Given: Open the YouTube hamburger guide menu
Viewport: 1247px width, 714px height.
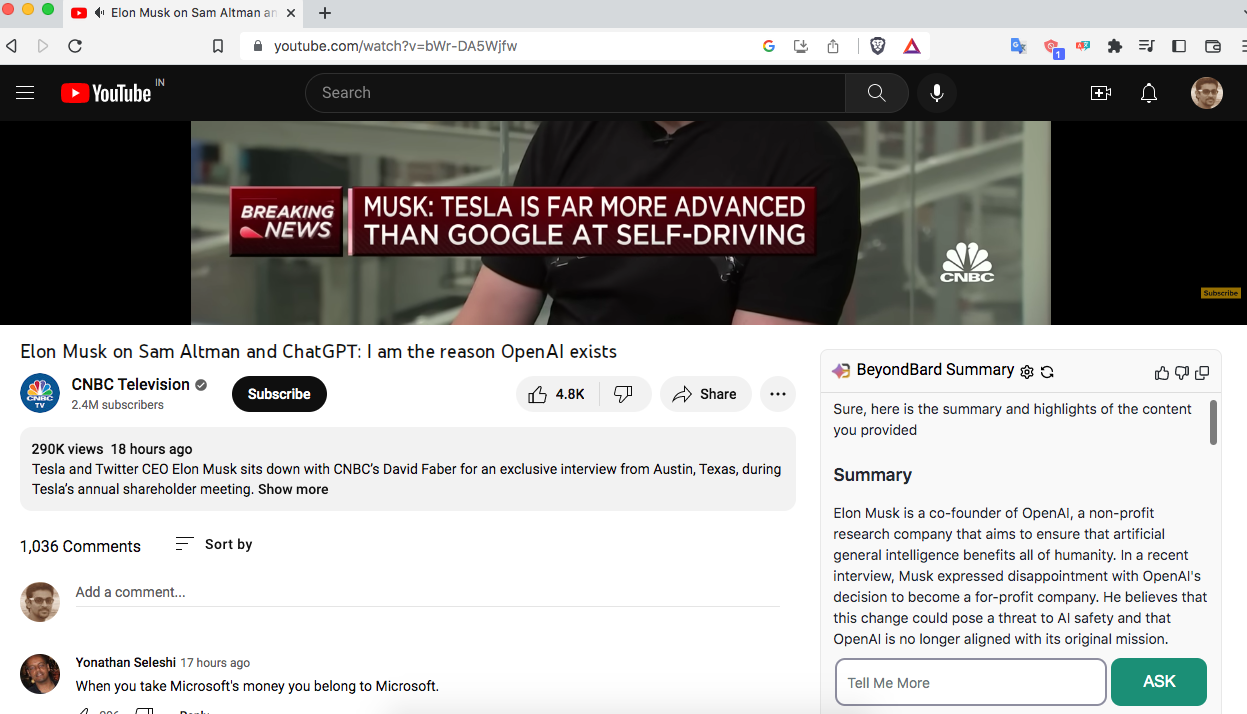Looking at the screenshot, I should (x=25, y=93).
